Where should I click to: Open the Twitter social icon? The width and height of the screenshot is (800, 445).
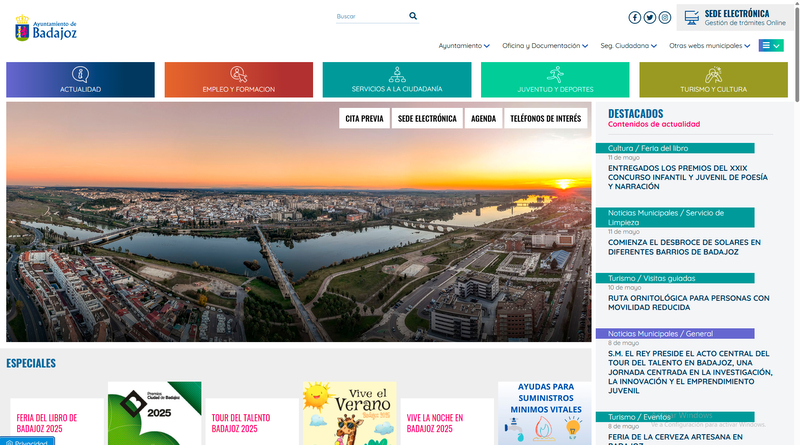point(649,17)
